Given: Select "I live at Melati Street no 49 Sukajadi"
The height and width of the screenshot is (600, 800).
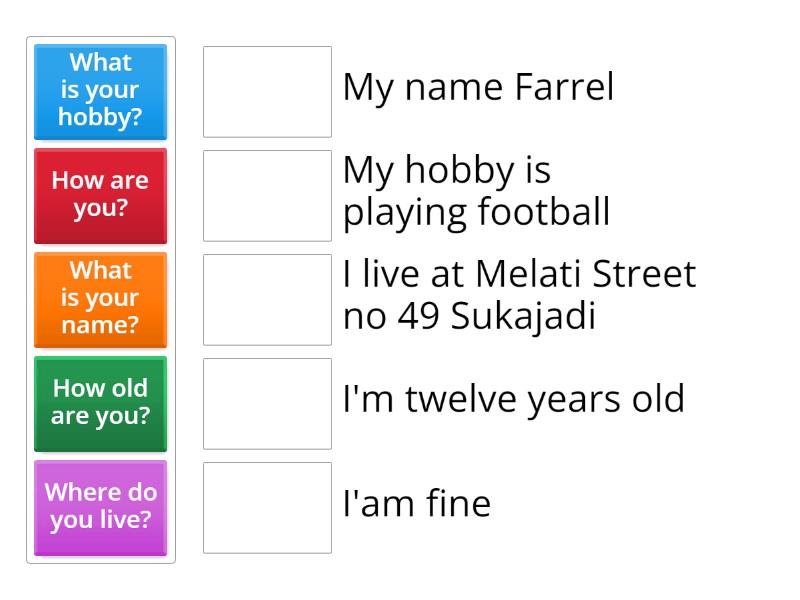Looking at the screenshot, I should click(520, 294).
